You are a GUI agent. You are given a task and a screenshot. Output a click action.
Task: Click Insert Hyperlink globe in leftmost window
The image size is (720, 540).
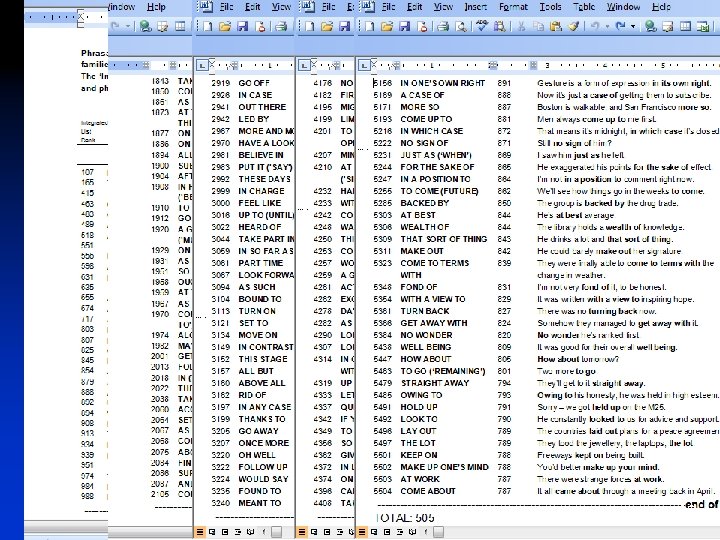pyautogui.click(x=146, y=27)
